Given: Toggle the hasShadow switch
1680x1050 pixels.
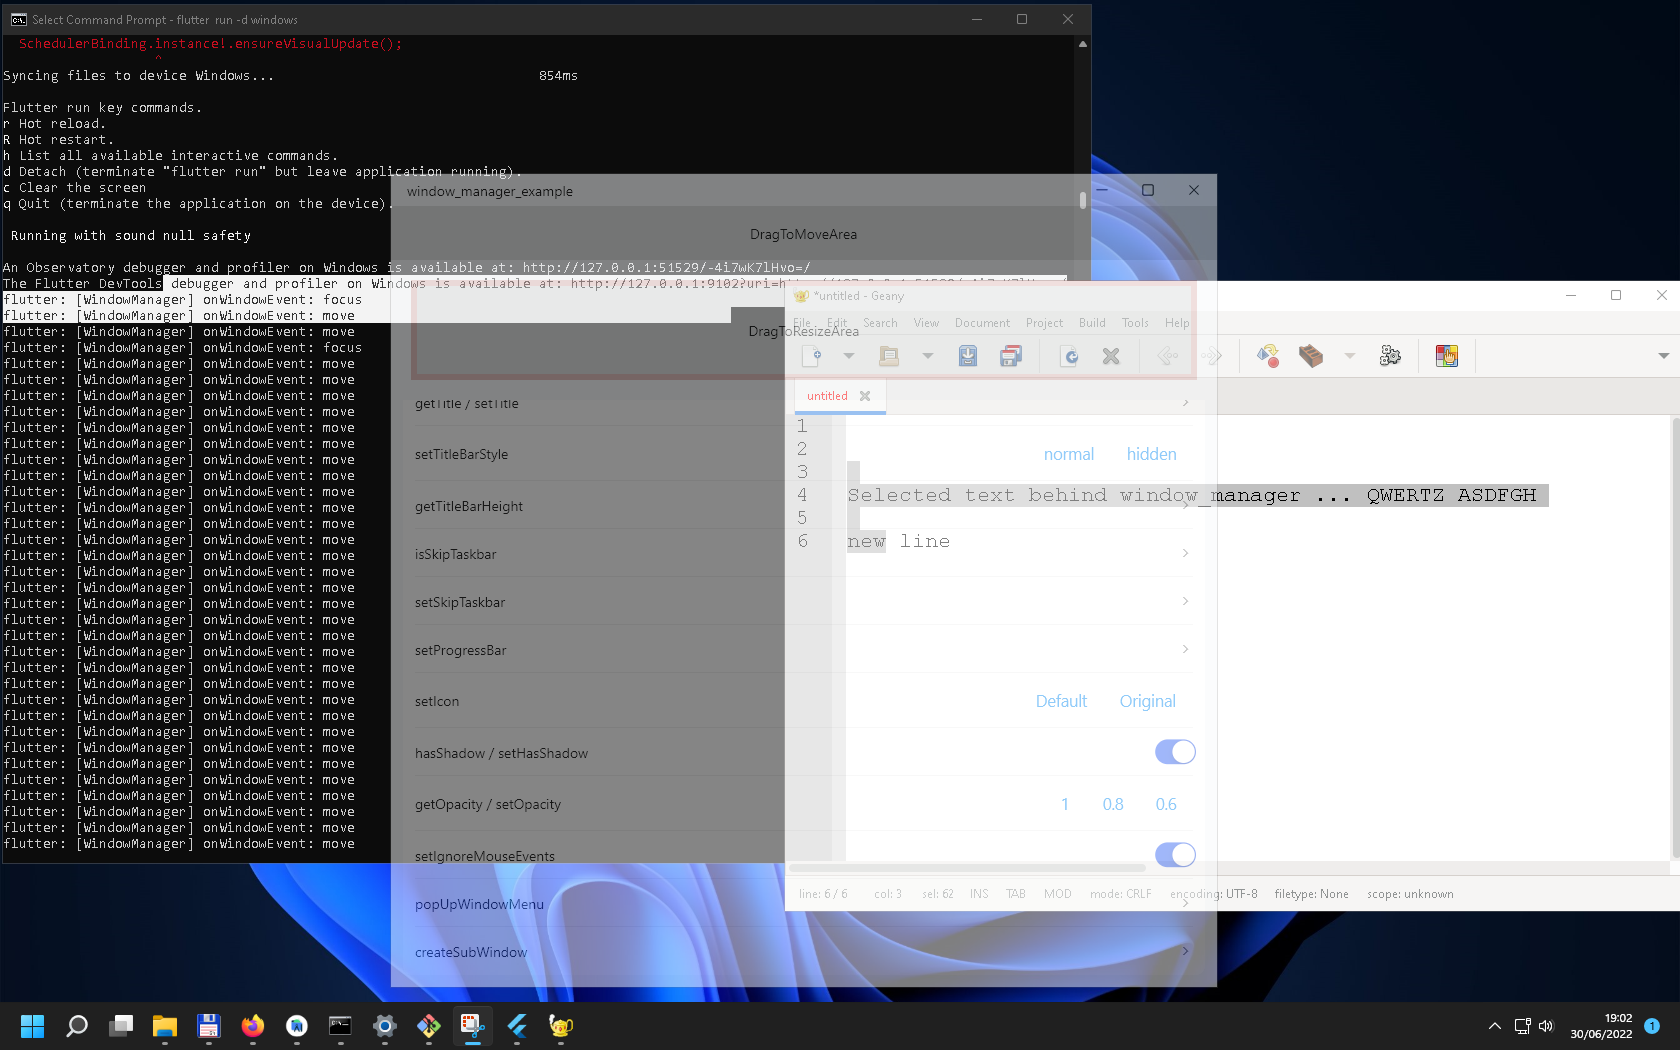Looking at the screenshot, I should (x=1175, y=752).
